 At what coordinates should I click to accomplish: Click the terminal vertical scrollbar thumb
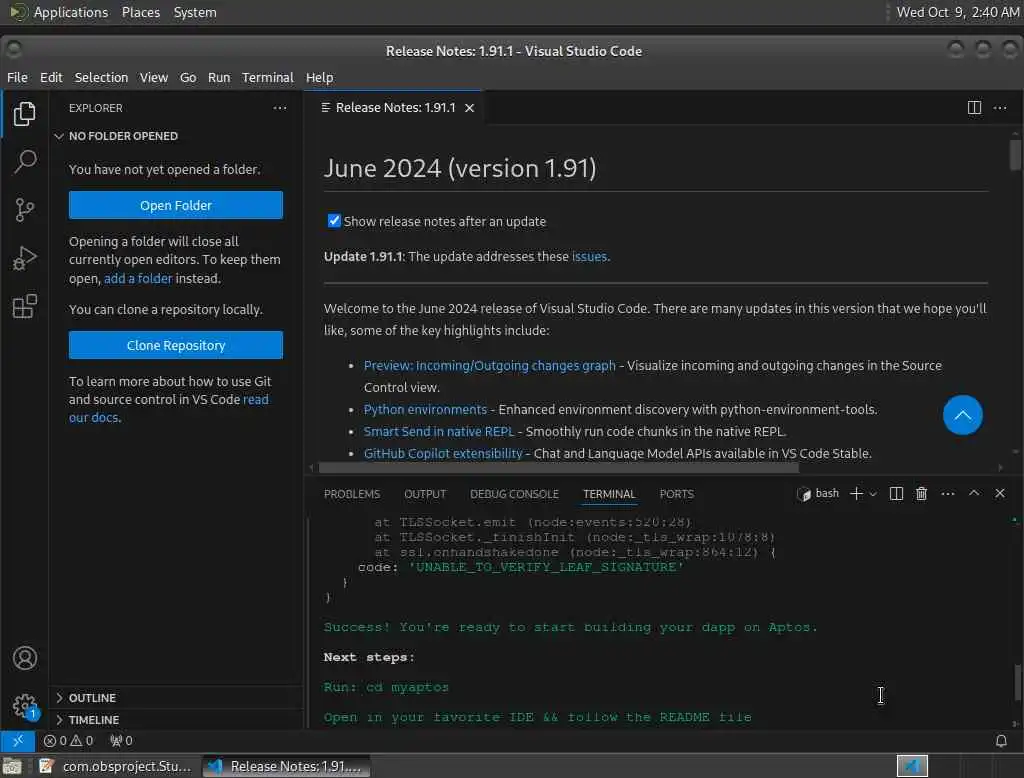(1016, 683)
